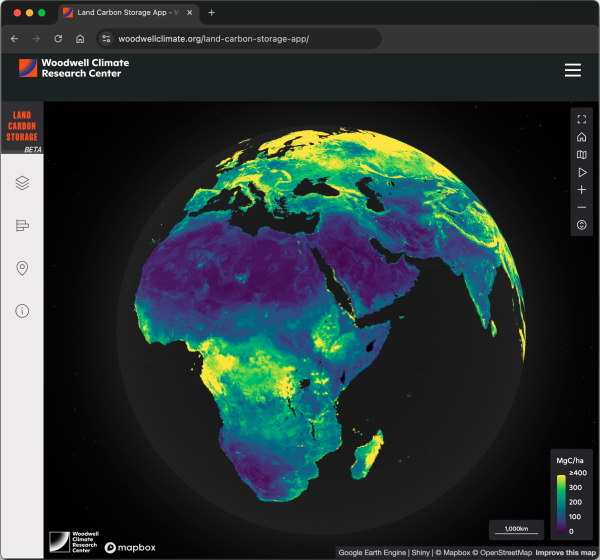
Task: Reset the compass bearing control
Action: [x=582, y=225]
